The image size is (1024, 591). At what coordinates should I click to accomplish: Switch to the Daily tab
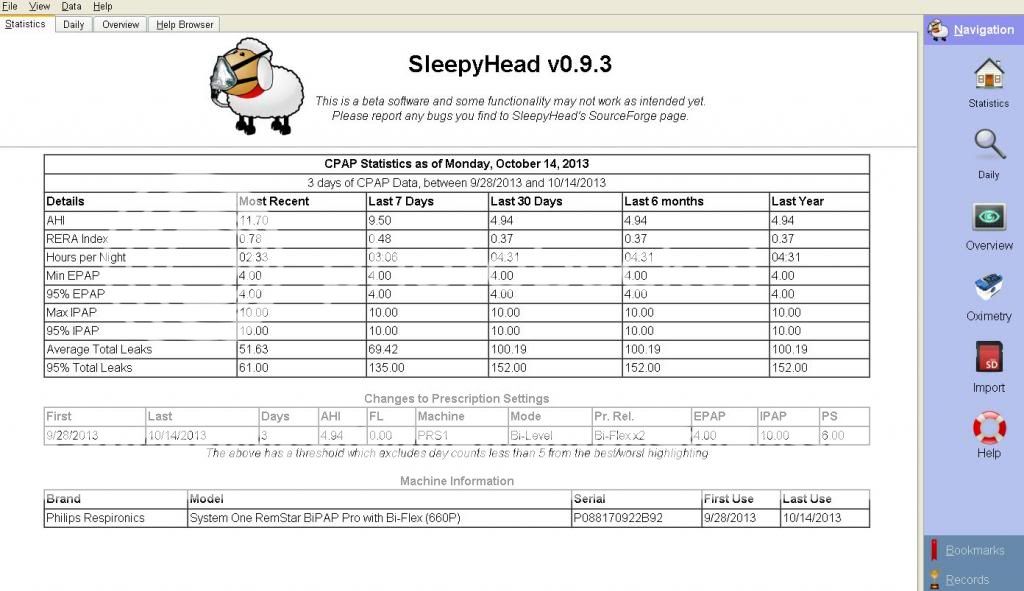point(73,24)
